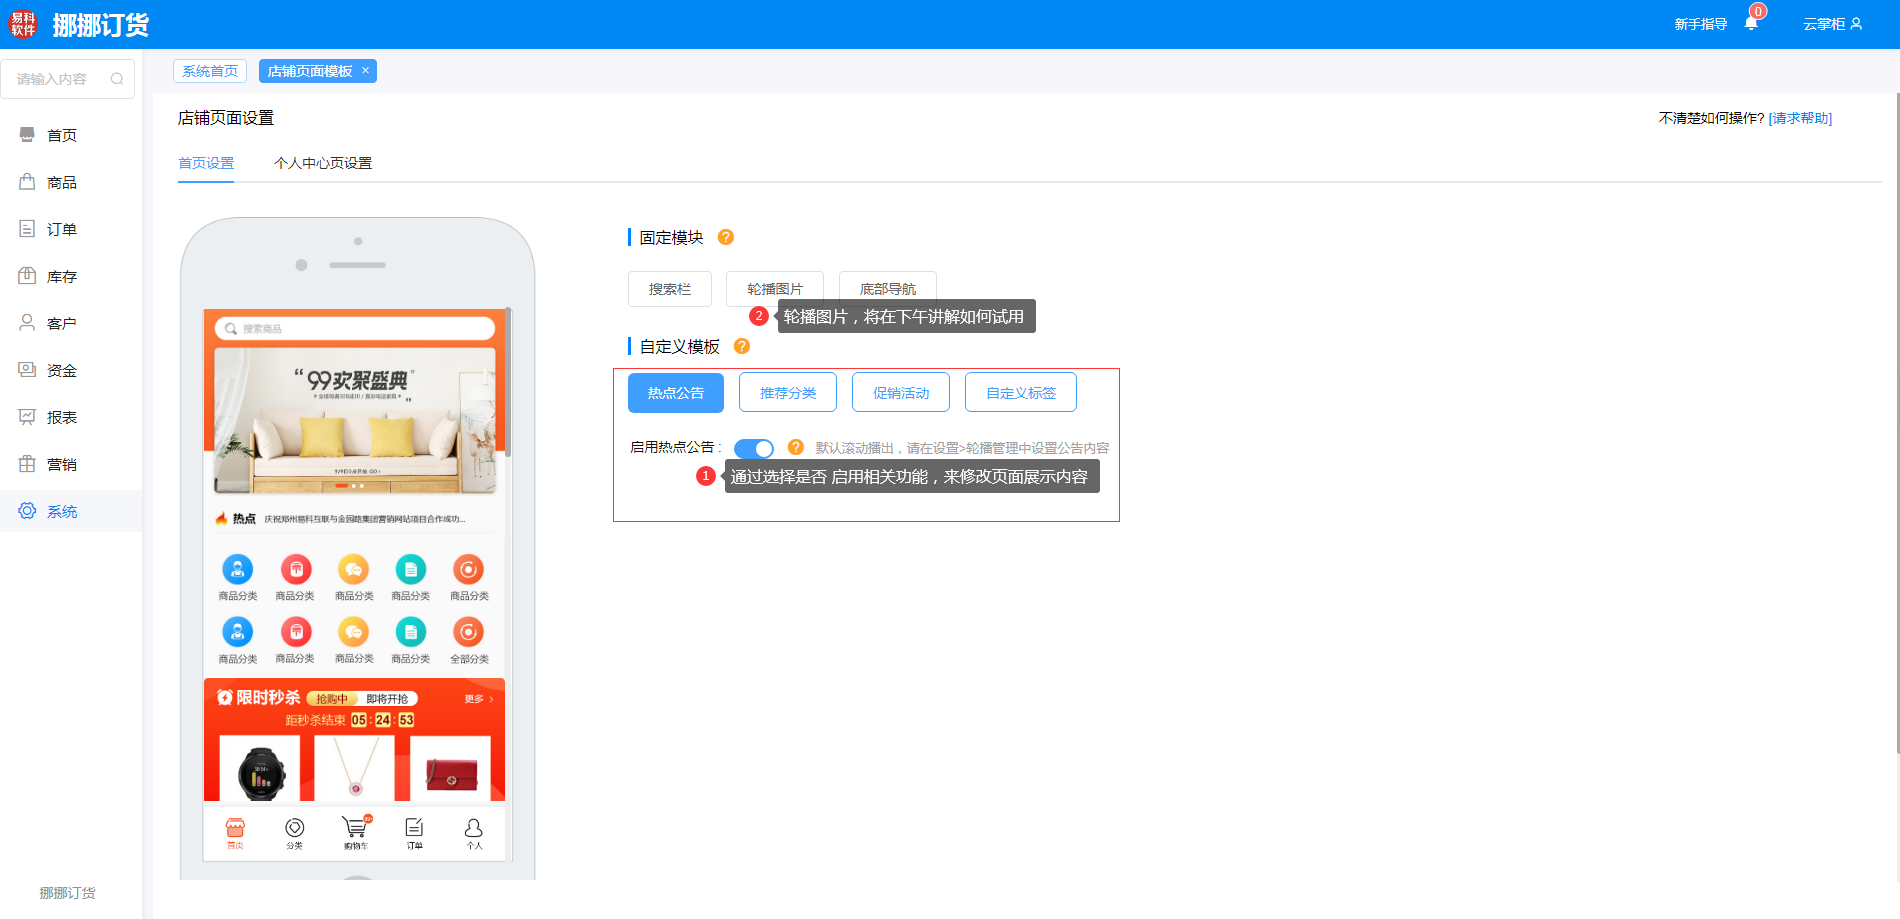This screenshot has height=919, width=1900.
Task: Open 系统 settings in sidebar
Action: (x=62, y=511)
